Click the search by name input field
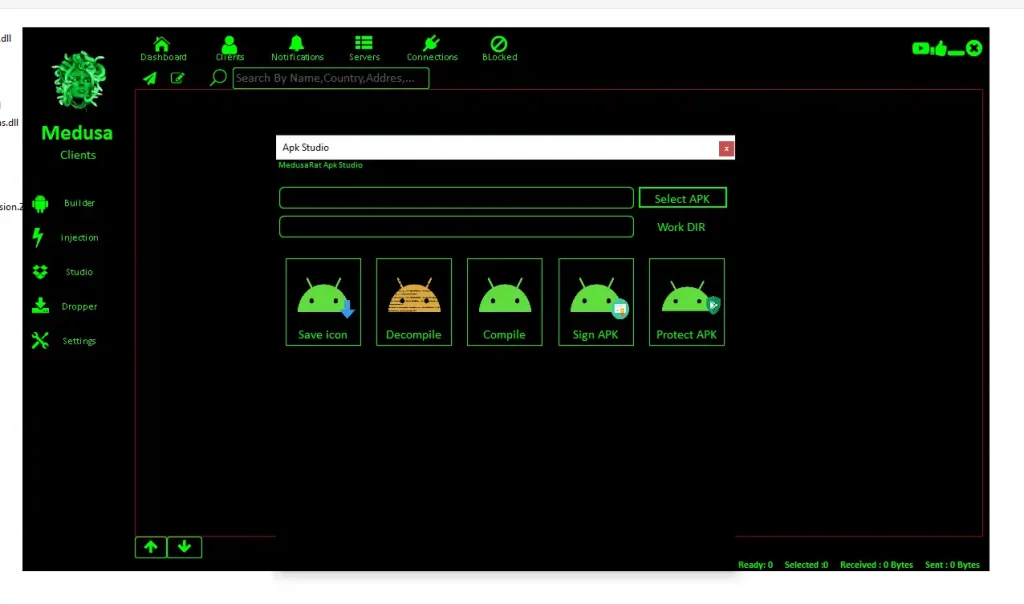 (330, 77)
